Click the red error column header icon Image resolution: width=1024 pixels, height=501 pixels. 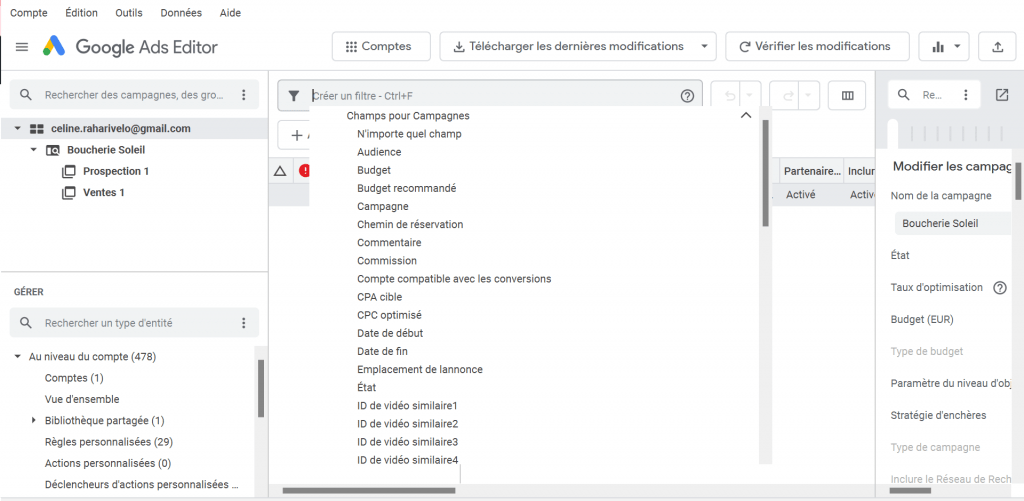[304, 171]
